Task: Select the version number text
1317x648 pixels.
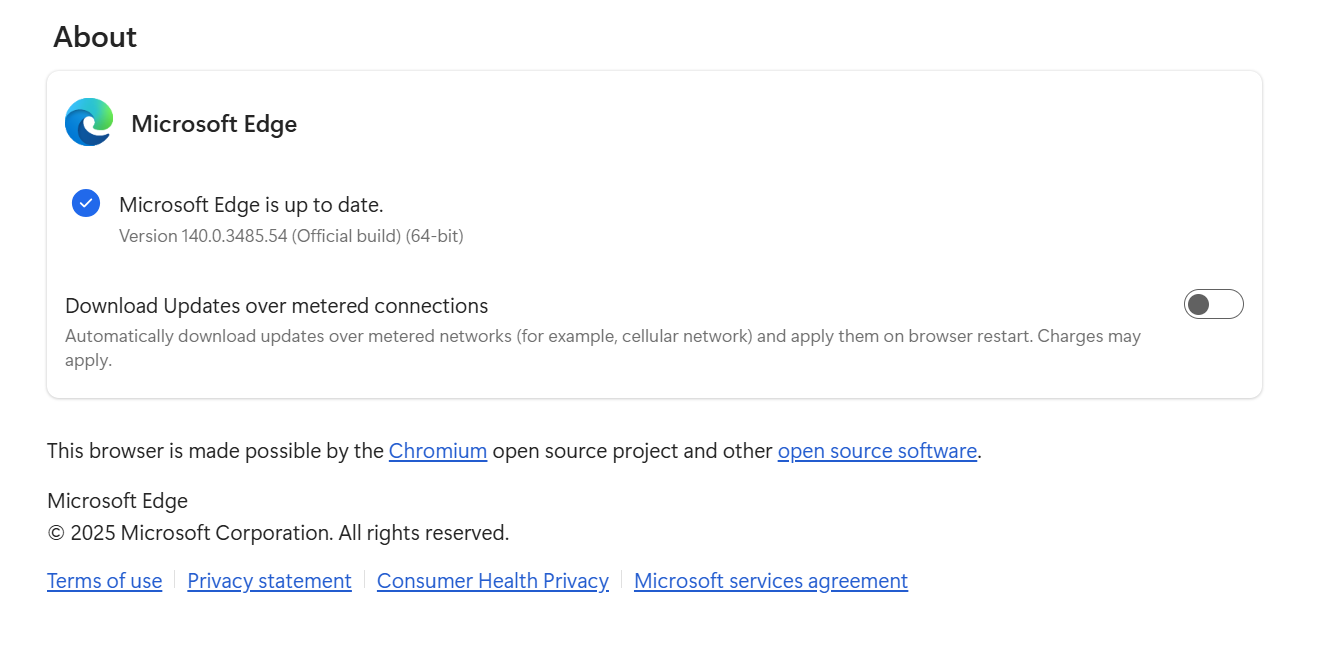Action: pyautogui.click(x=291, y=236)
